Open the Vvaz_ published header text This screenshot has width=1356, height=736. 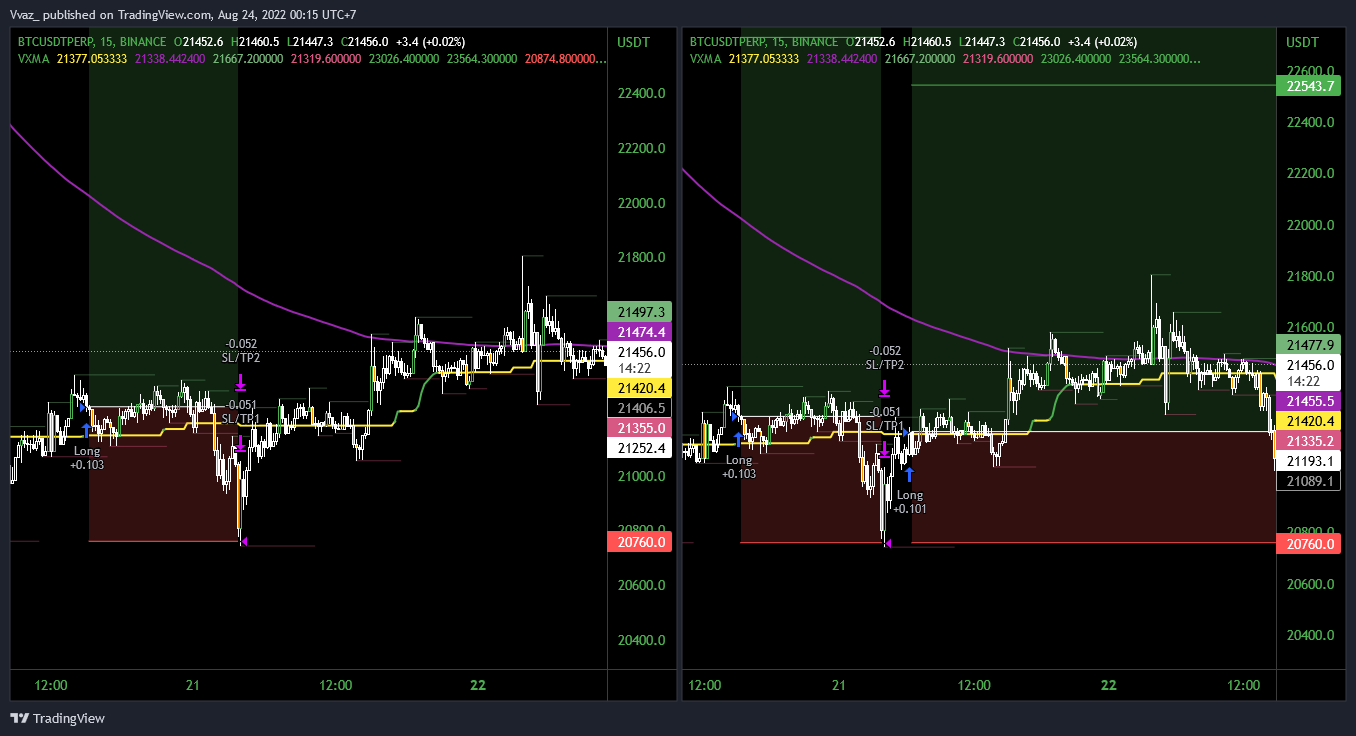point(183,15)
